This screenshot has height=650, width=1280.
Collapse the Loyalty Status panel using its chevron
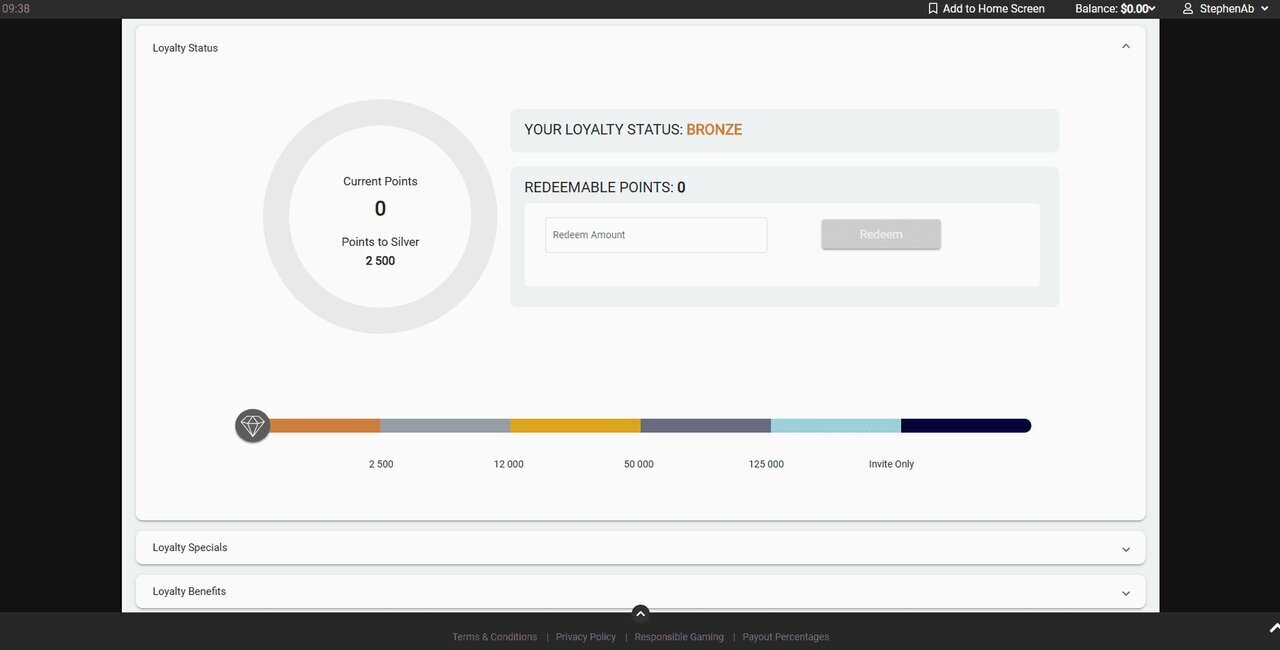pyautogui.click(x=1126, y=47)
